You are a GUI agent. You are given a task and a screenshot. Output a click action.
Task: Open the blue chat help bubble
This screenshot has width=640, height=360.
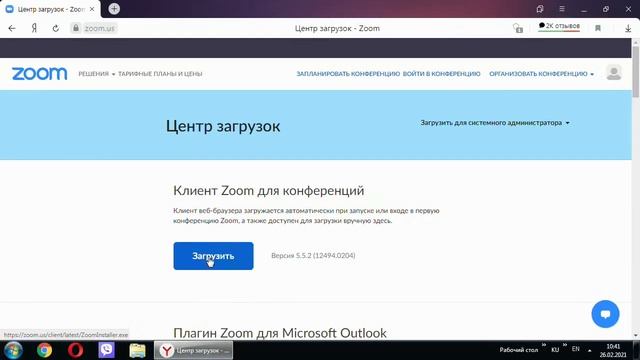(x=605, y=314)
